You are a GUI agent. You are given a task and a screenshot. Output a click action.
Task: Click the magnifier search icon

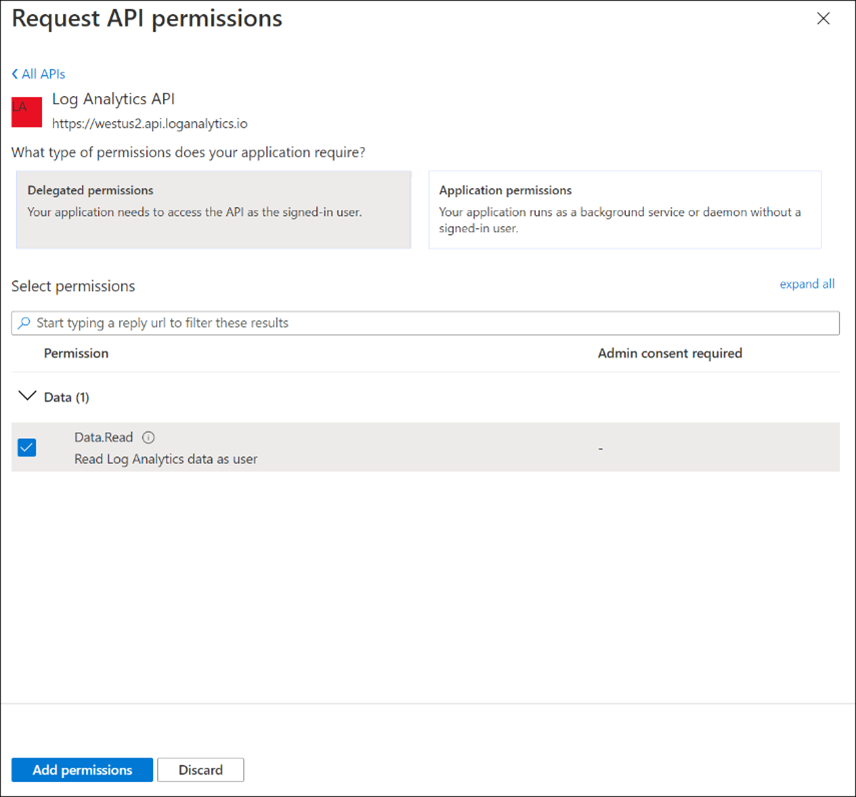pos(24,323)
